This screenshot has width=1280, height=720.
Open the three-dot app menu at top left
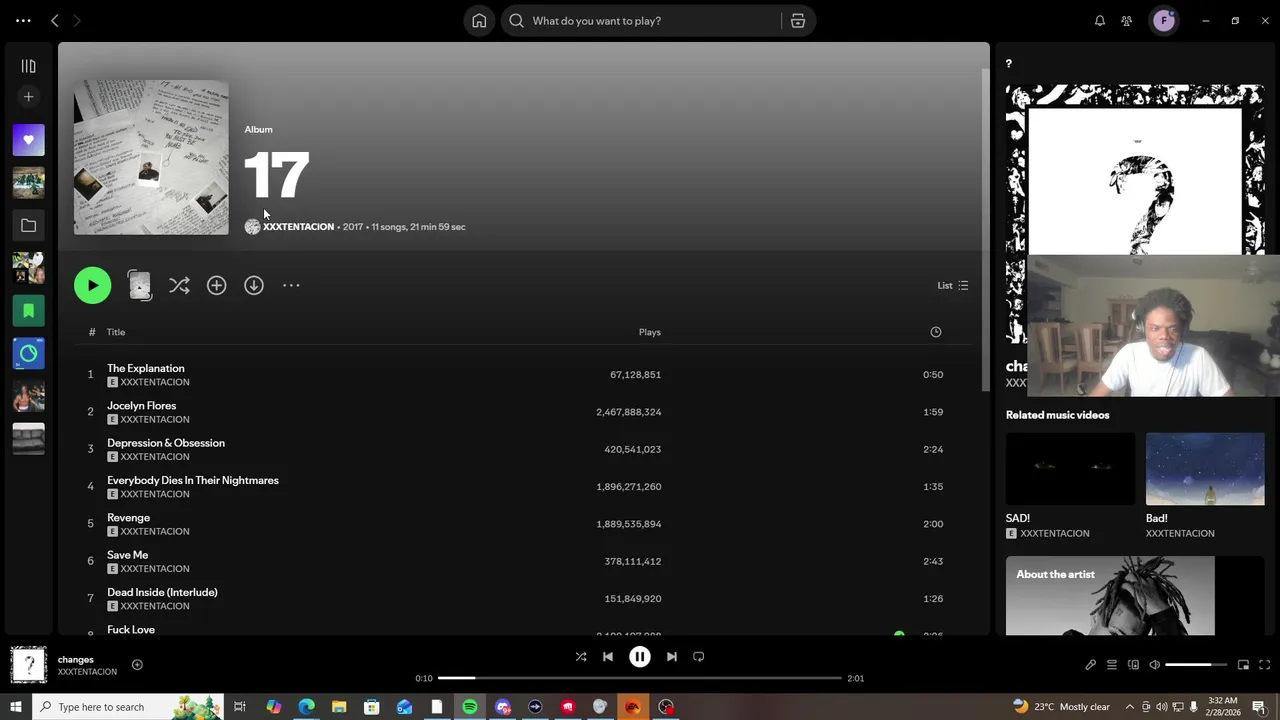23,21
